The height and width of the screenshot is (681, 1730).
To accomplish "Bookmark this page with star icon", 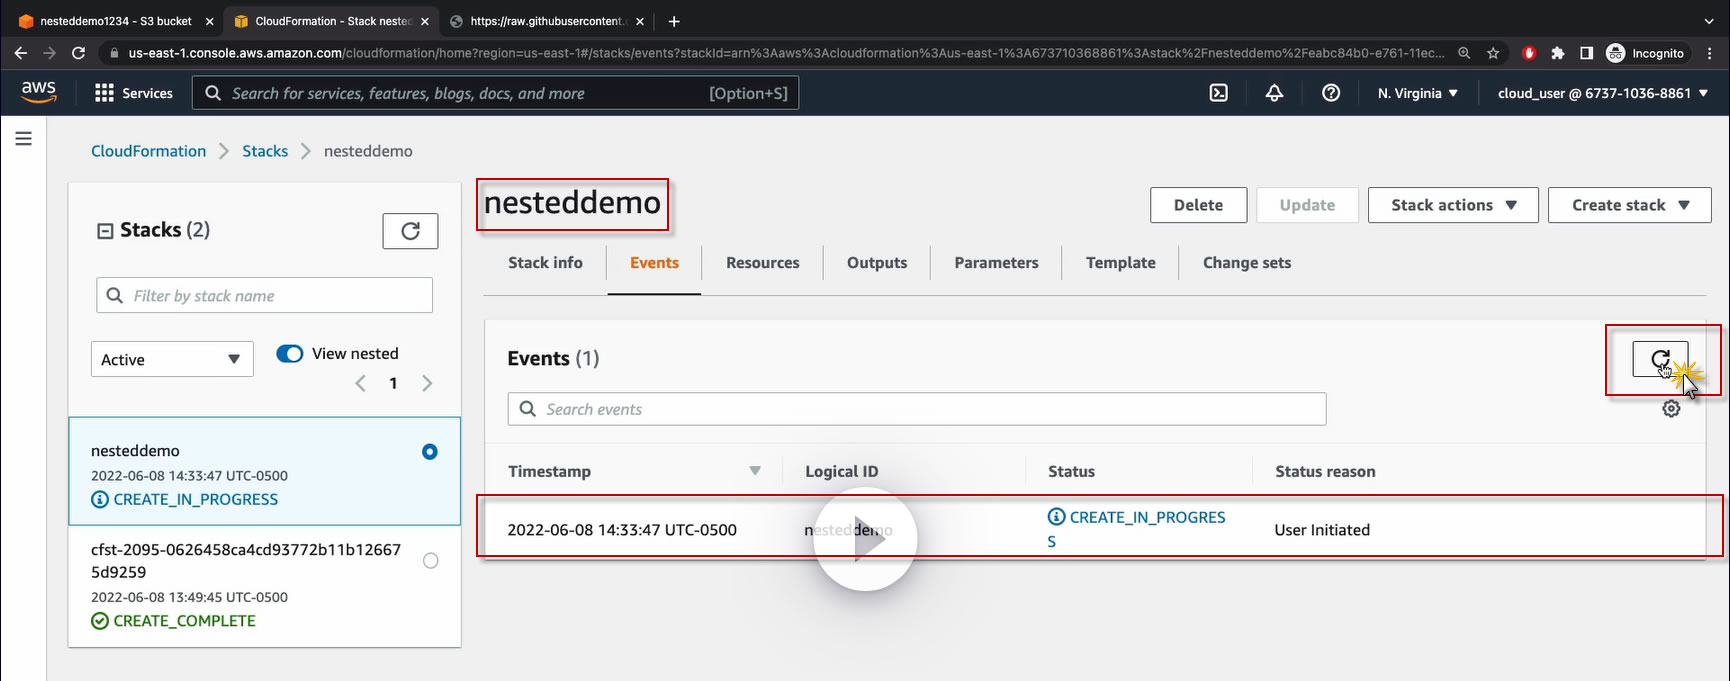I will tap(1493, 53).
